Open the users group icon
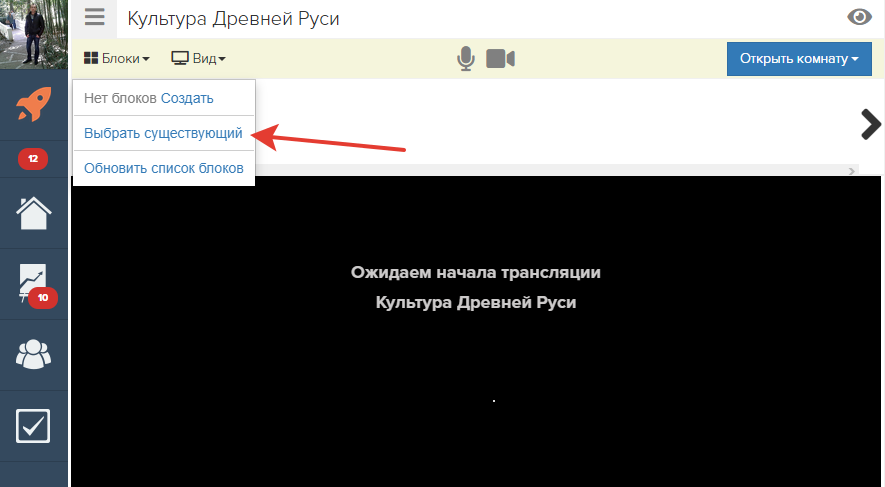 coord(34,354)
